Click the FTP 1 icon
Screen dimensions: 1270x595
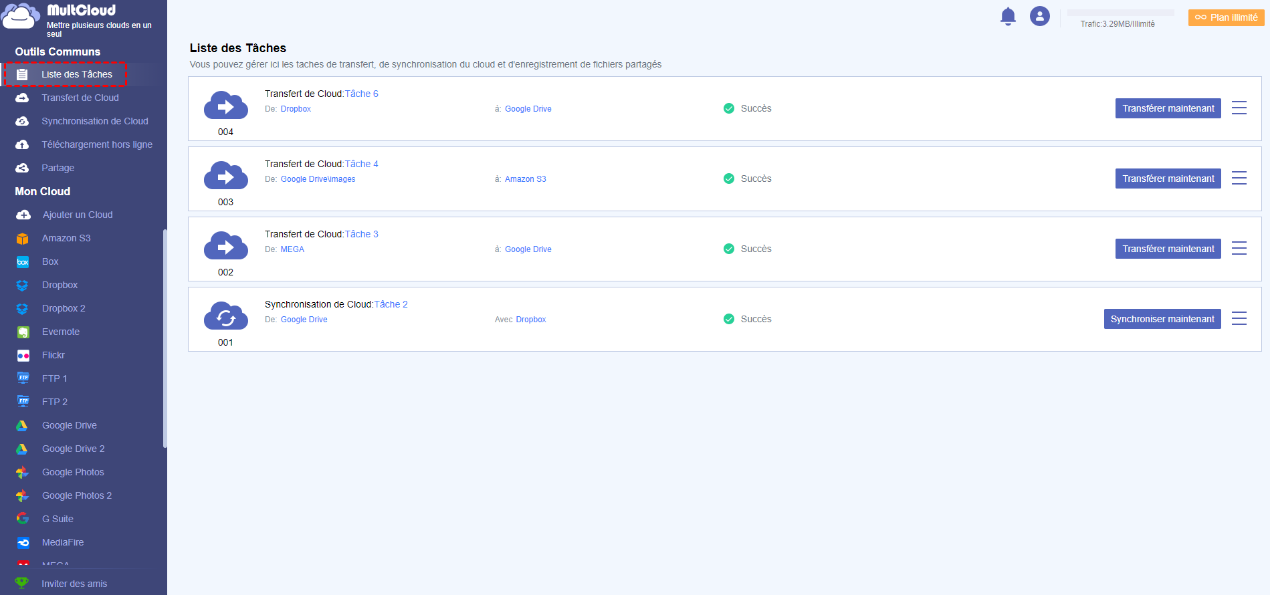pyautogui.click(x=22, y=378)
